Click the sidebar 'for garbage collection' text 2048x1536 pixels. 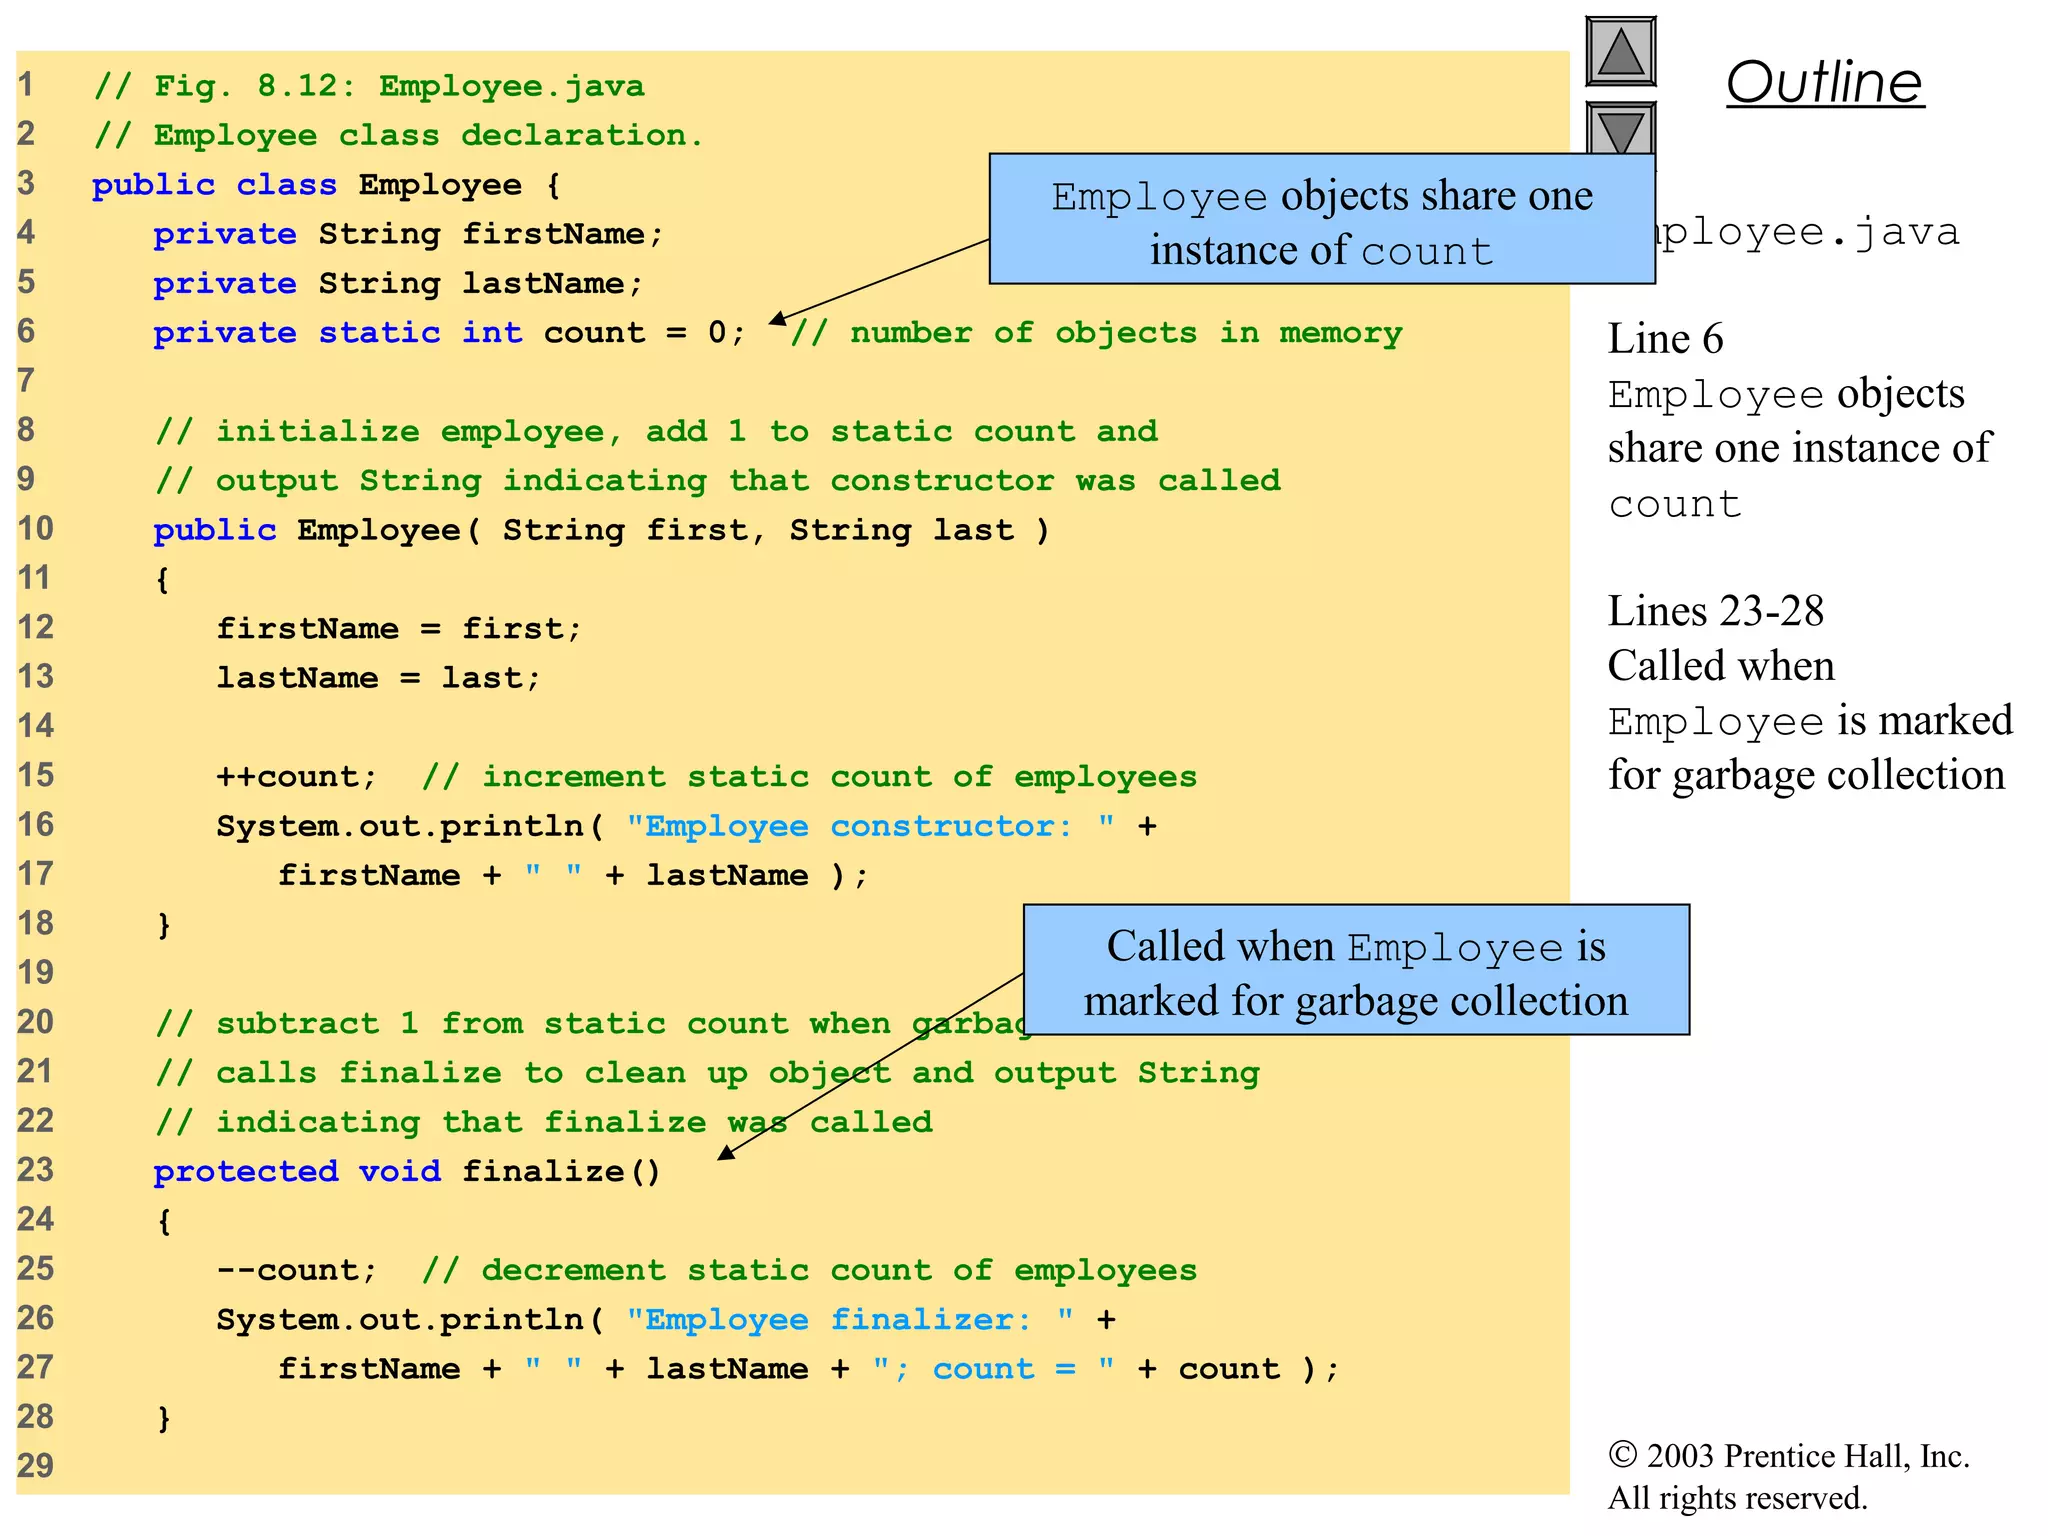tap(1806, 775)
